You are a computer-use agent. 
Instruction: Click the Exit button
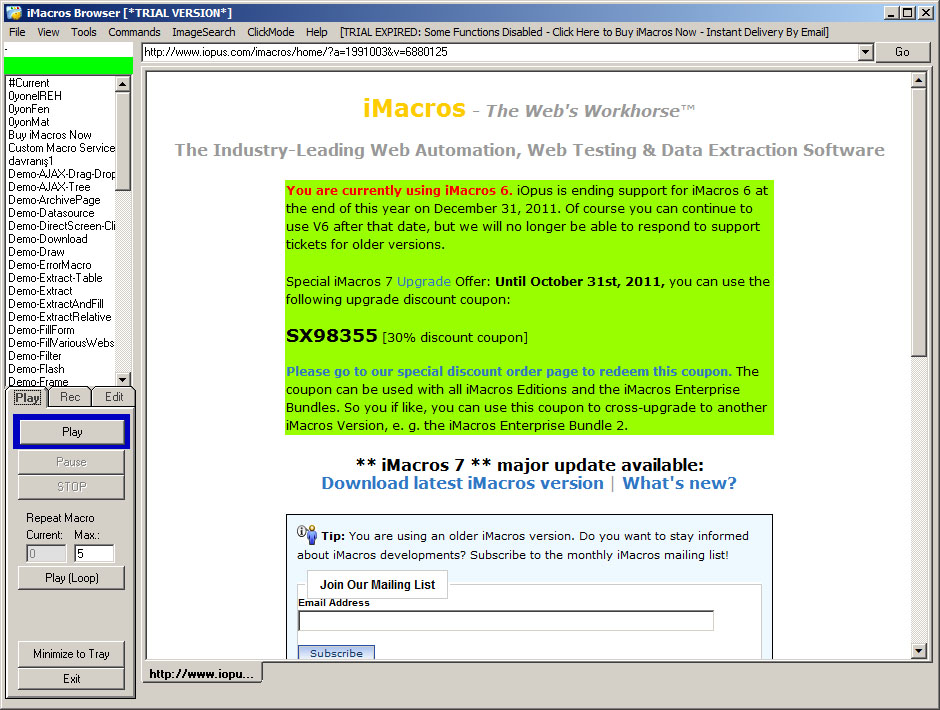point(72,679)
